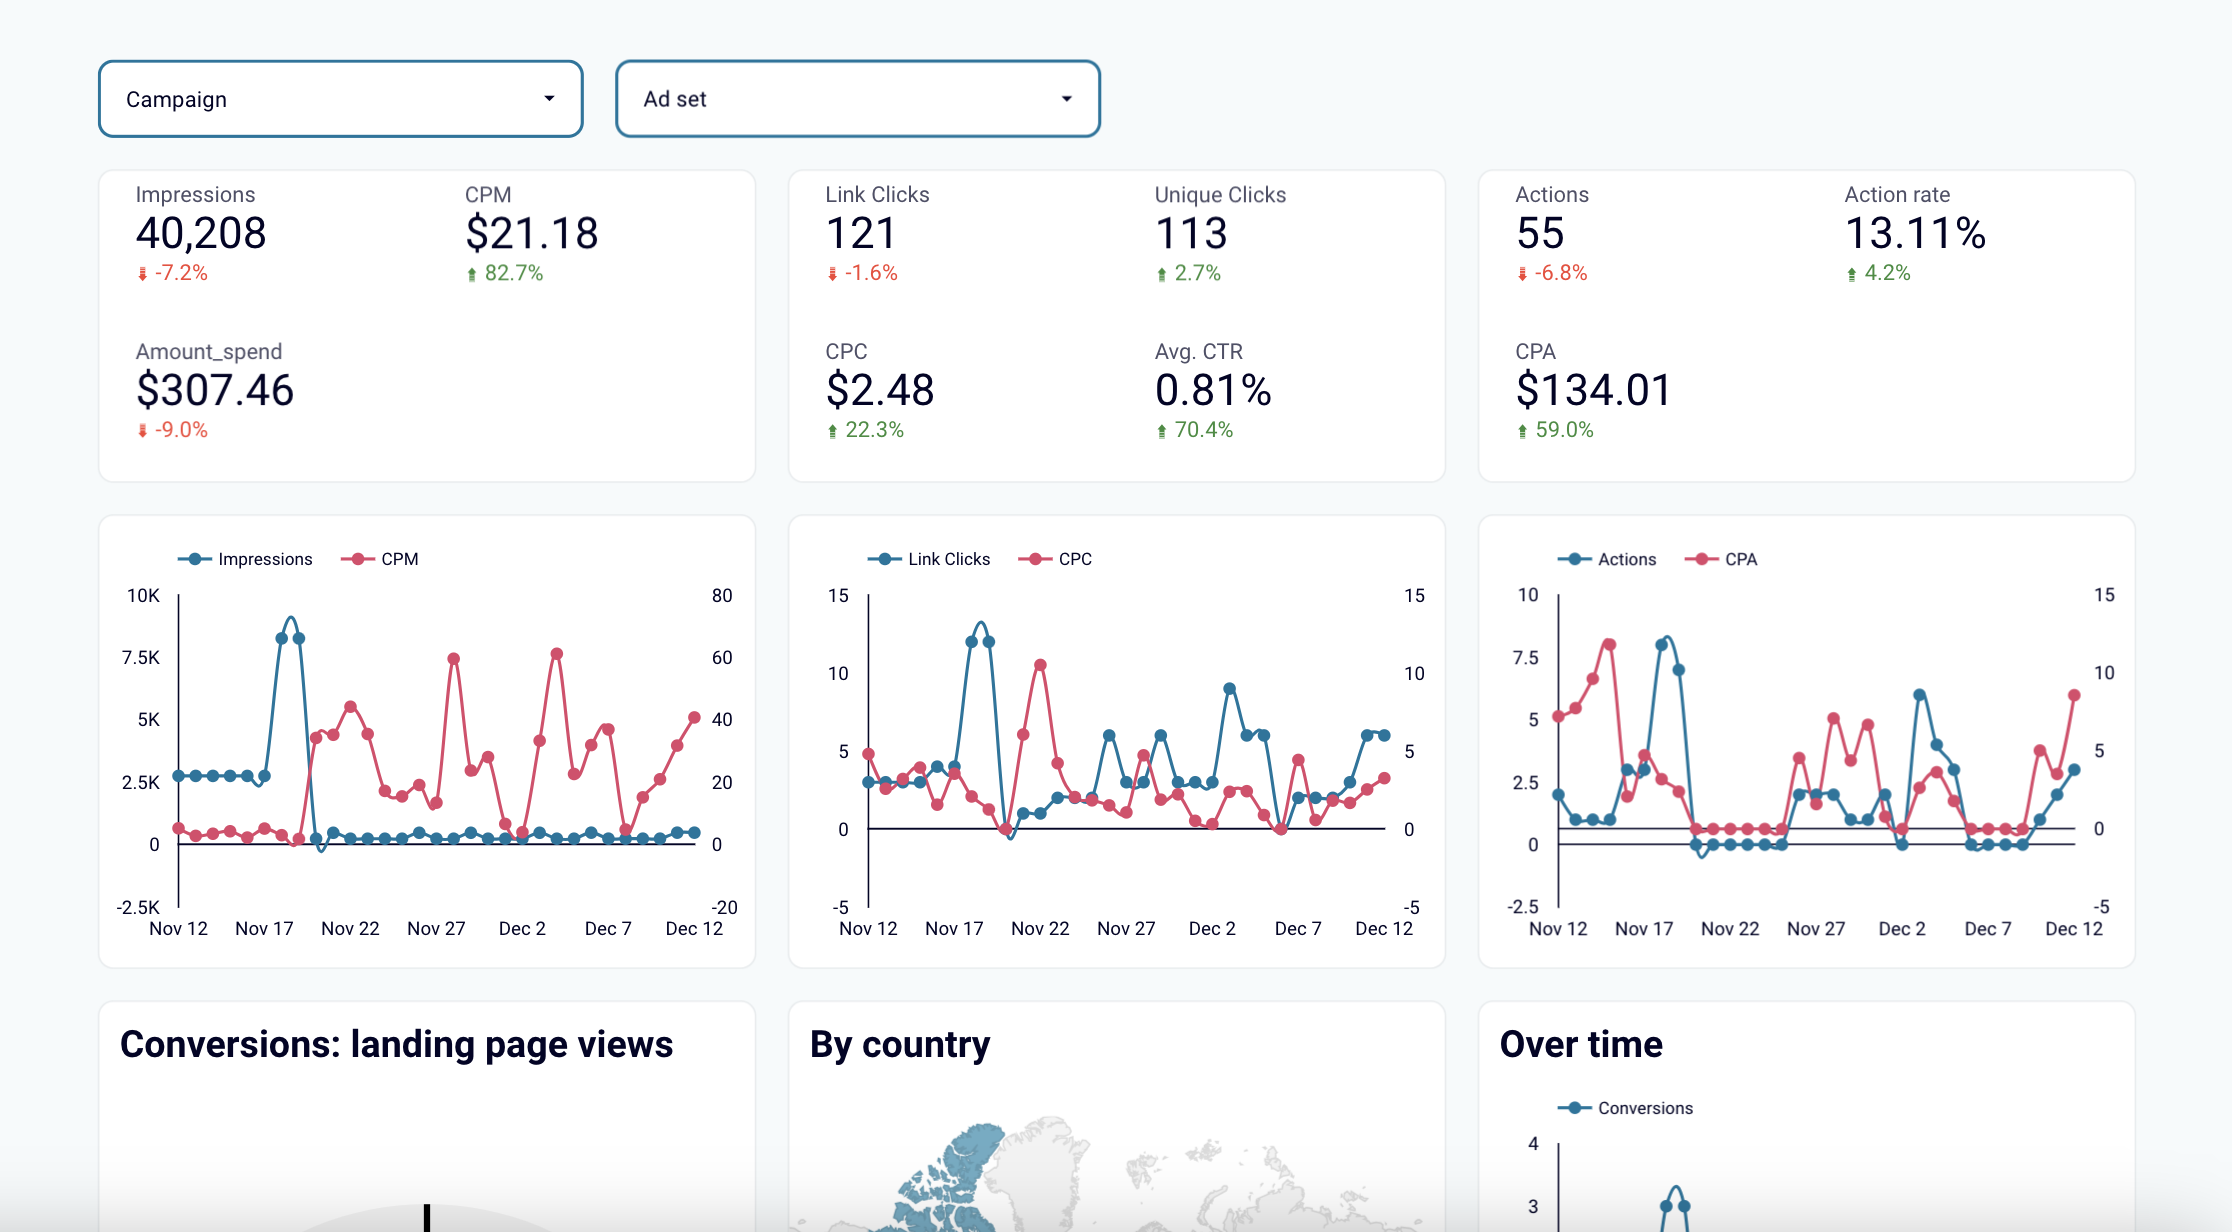
Task: Click the -1.6% Link Clicks change
Action: point(862,273)
